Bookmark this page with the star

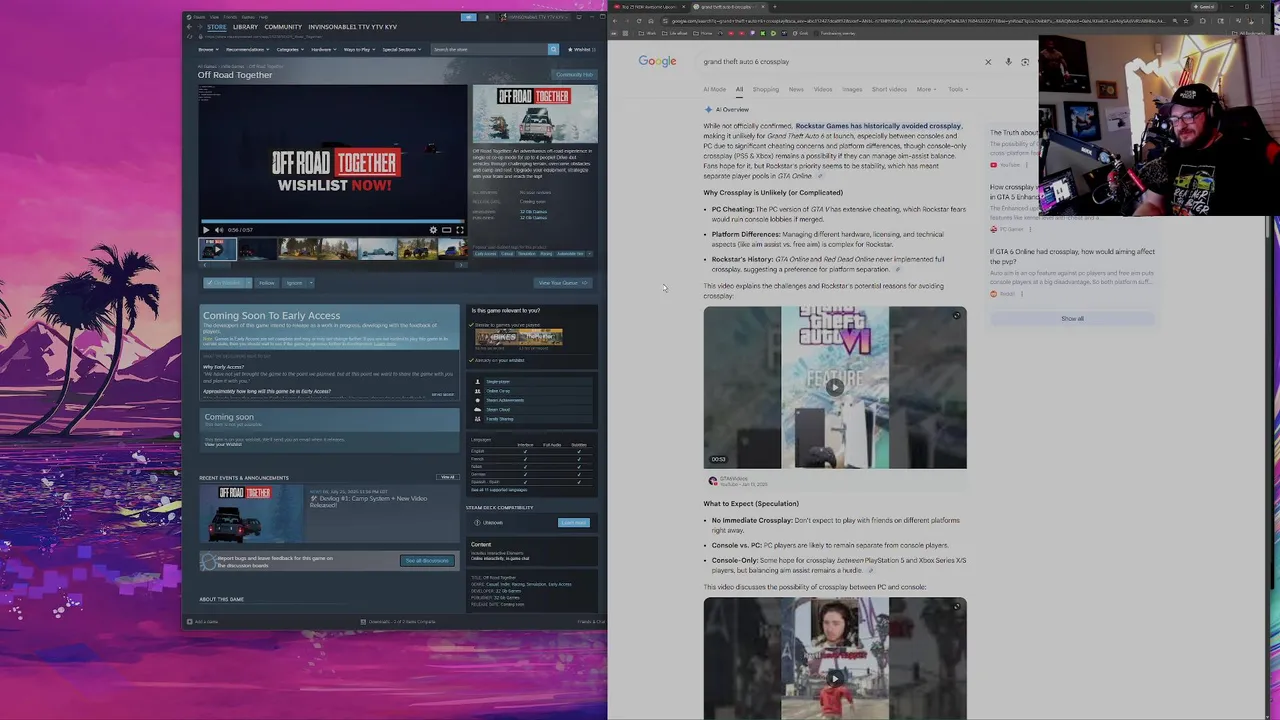coord(1186,21)
